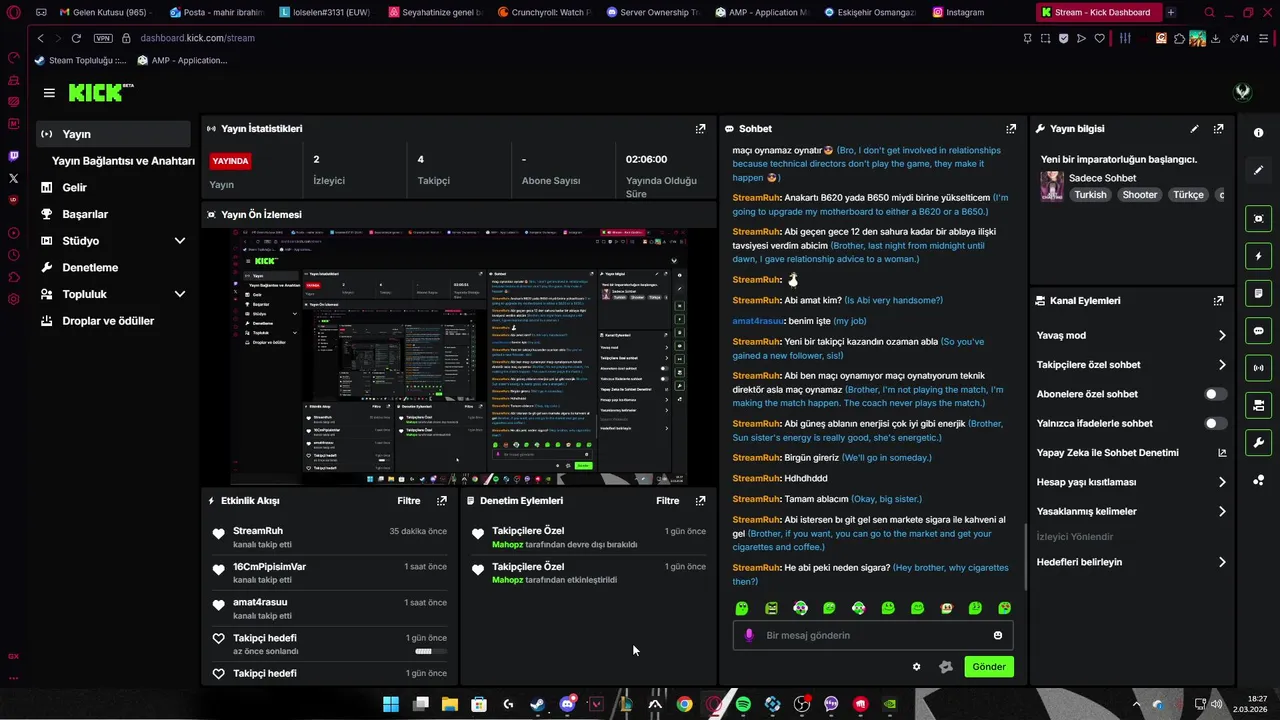Click Takipçi hedefi progress bar
This screenshot has height=720, width=1280.
(x=431, y=651)
